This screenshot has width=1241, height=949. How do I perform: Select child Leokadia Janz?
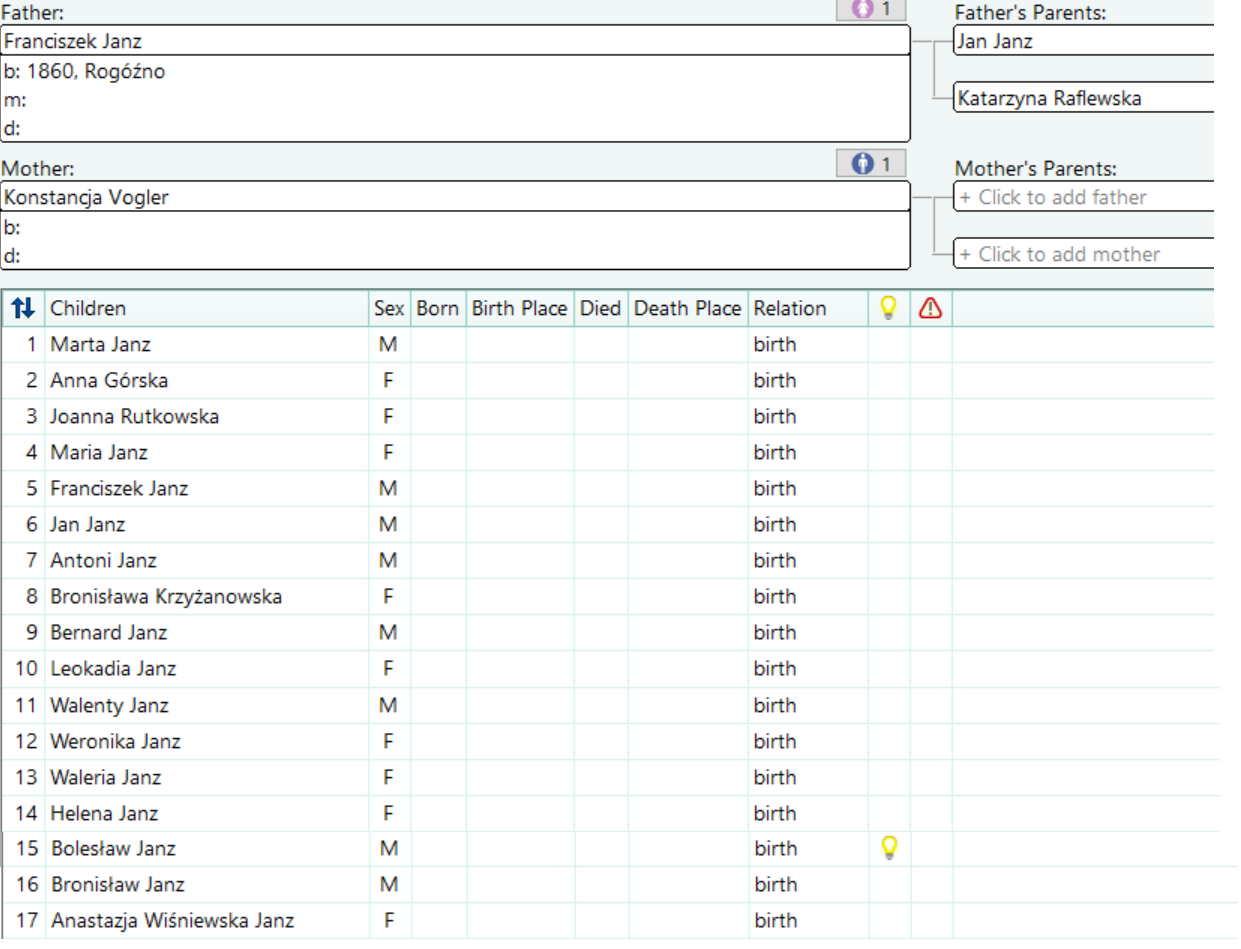[113, 668]
